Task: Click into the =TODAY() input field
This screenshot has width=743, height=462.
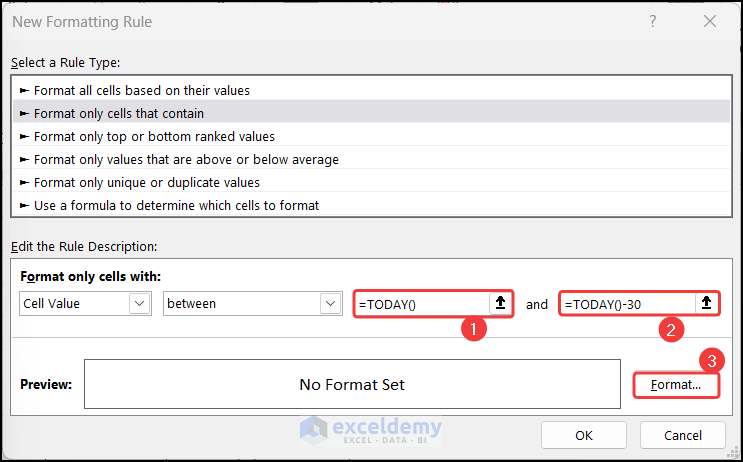Action: (422, 304)
